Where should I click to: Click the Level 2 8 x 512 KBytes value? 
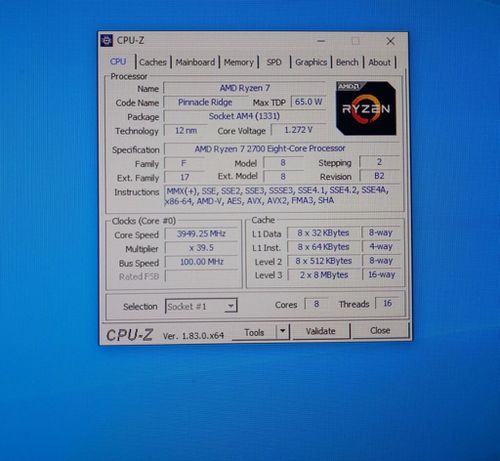tap(323, 261)
